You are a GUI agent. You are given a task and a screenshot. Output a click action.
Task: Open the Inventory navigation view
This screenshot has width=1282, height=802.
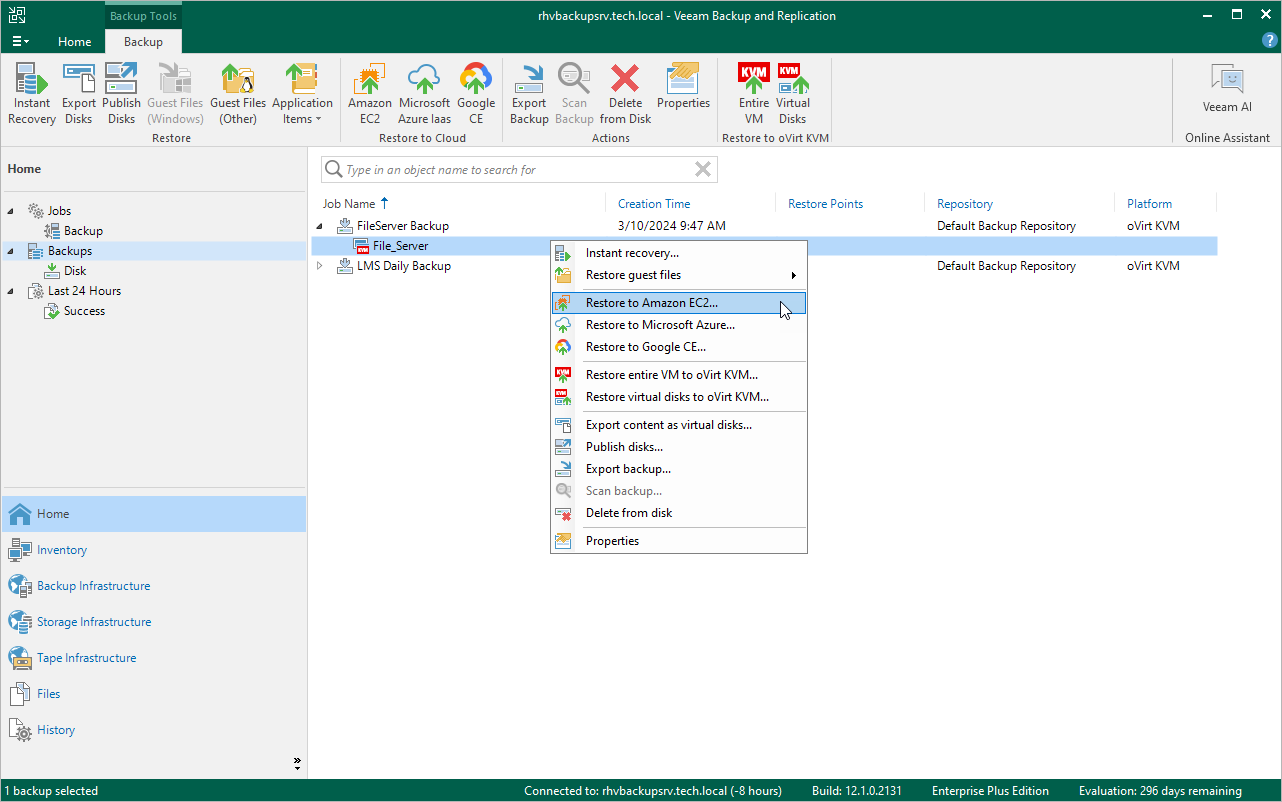coord(154,550)
